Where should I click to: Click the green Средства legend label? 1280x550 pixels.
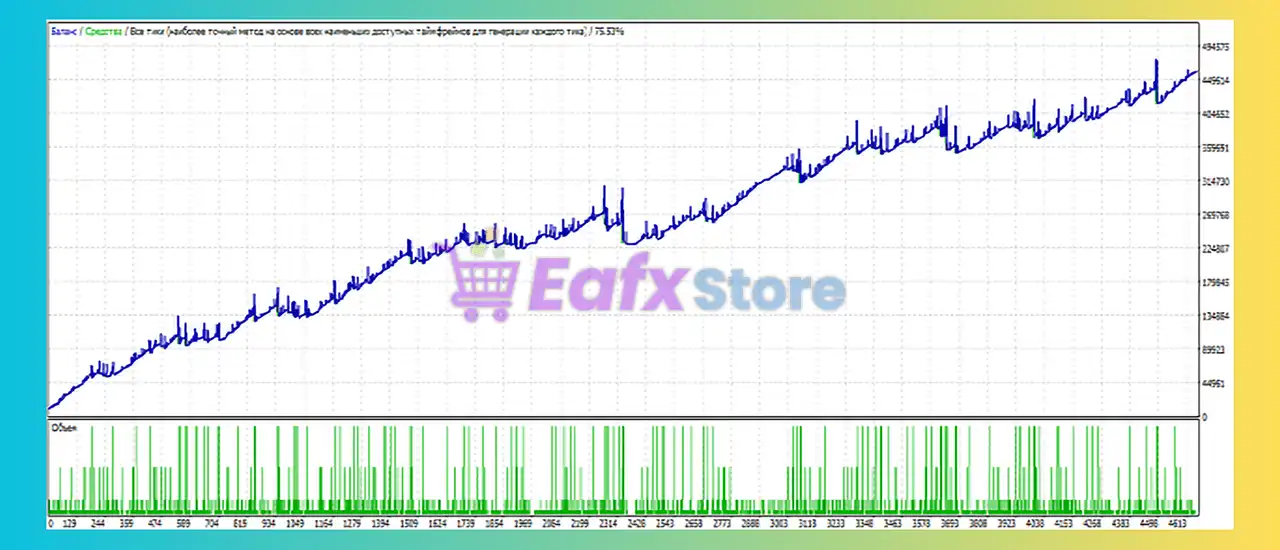tap(107, 32)
